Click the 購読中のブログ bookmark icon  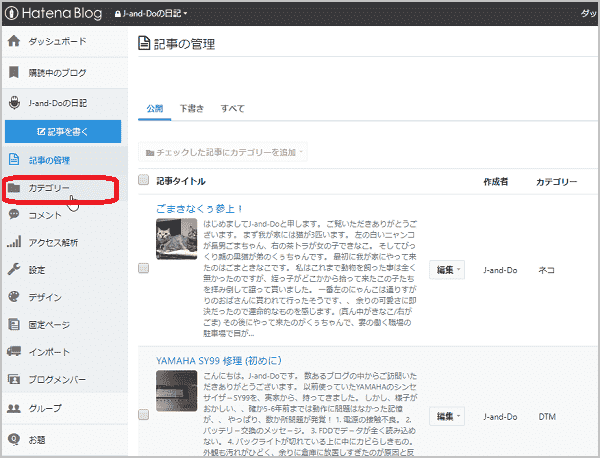click(14, 72)
